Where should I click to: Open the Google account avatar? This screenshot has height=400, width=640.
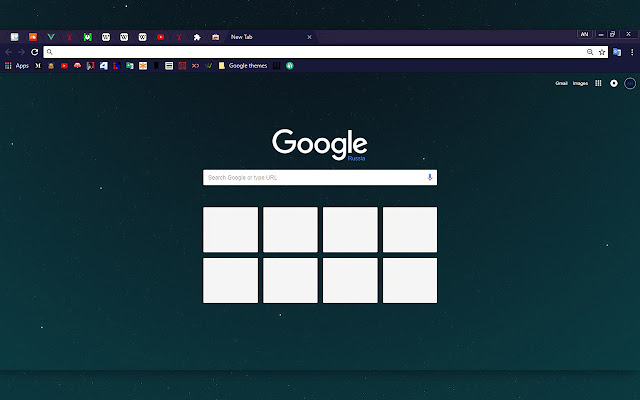click(x=630, y=83)
